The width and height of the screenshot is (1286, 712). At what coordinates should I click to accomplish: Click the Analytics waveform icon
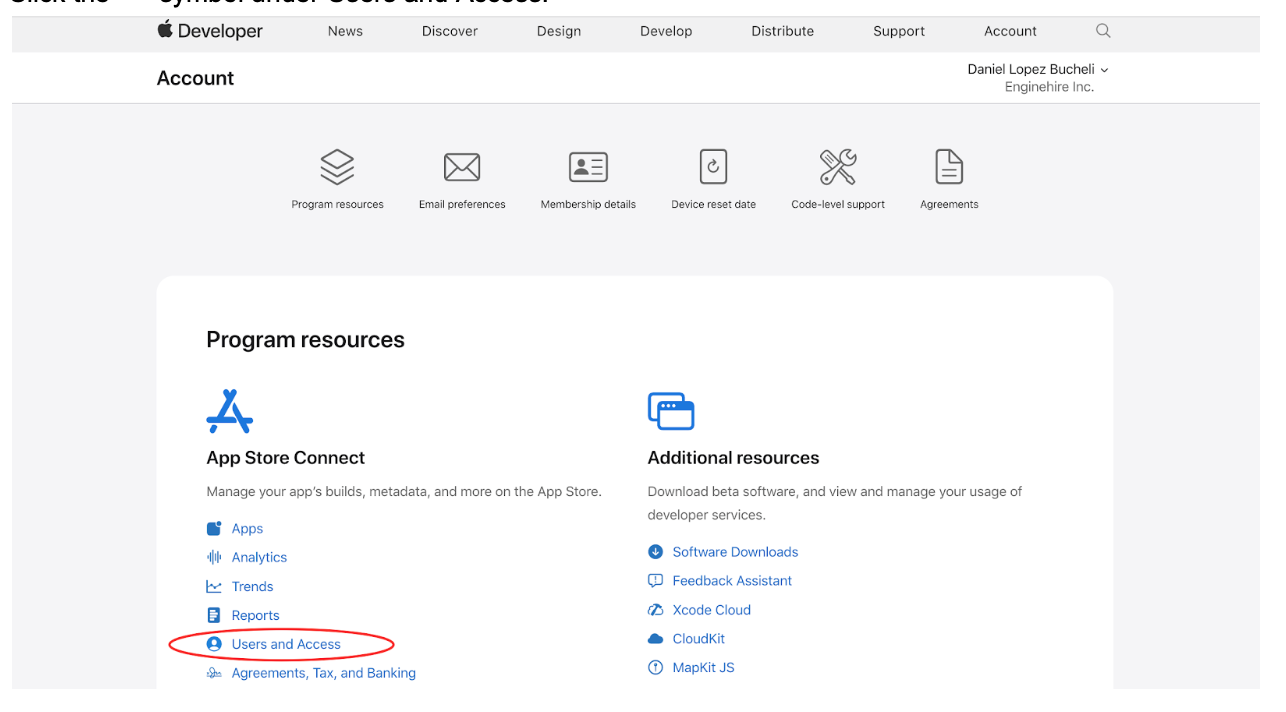click(x=214, y=558)
